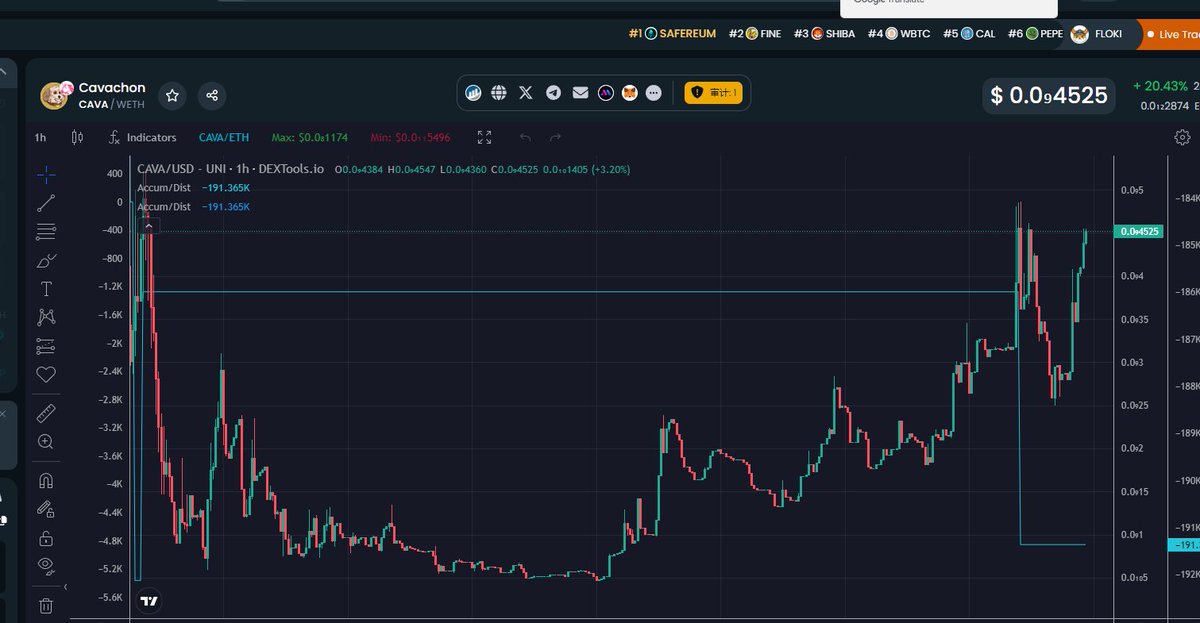1200x623 pixels.
Task: Toggle hide all drawings eye icon
Action: tap(45, 566)
